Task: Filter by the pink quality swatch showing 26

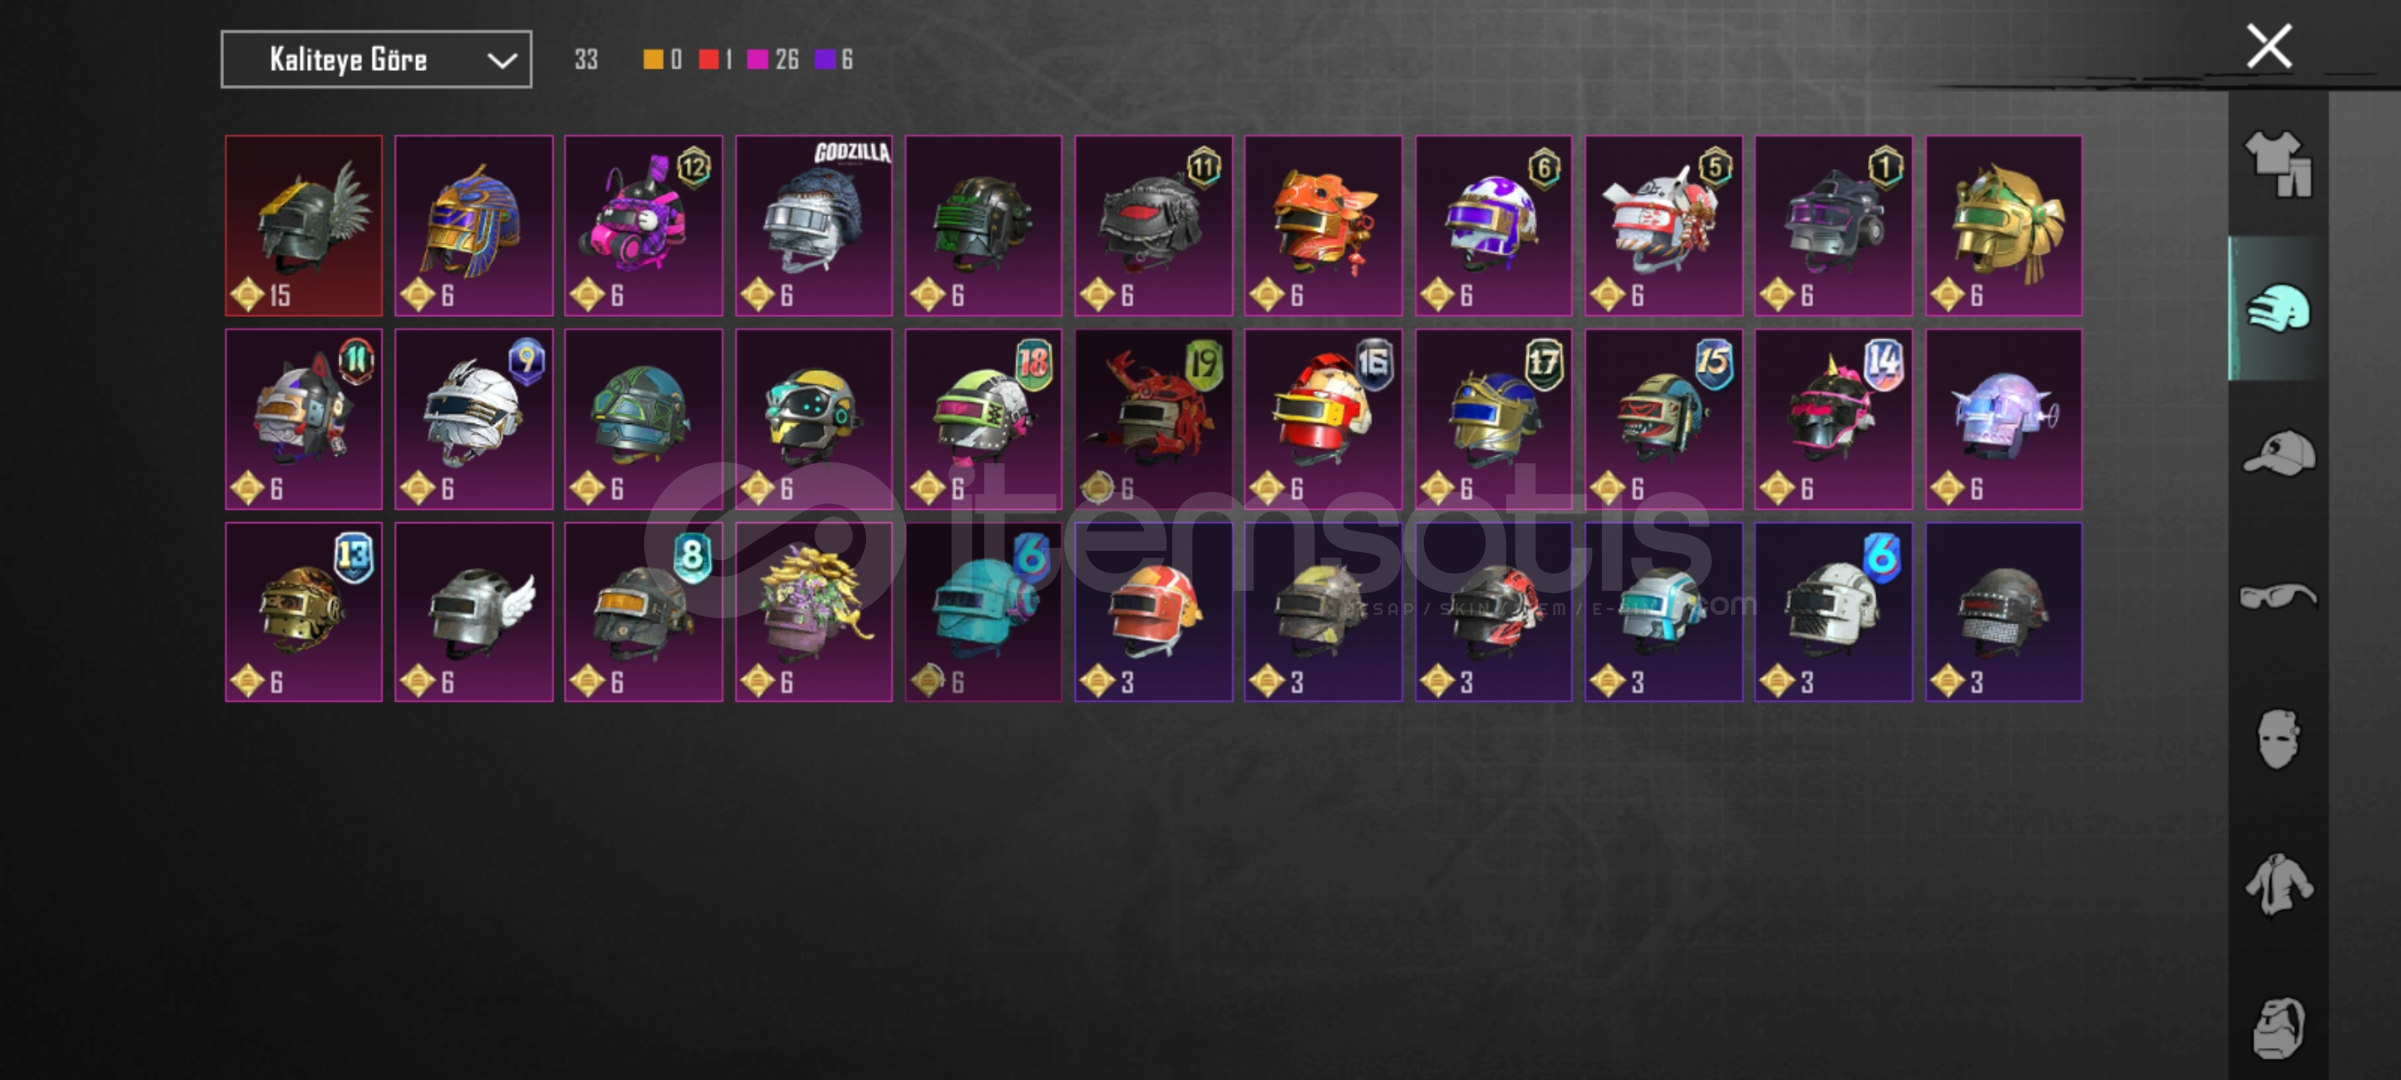Action: [x=758, y=60]
